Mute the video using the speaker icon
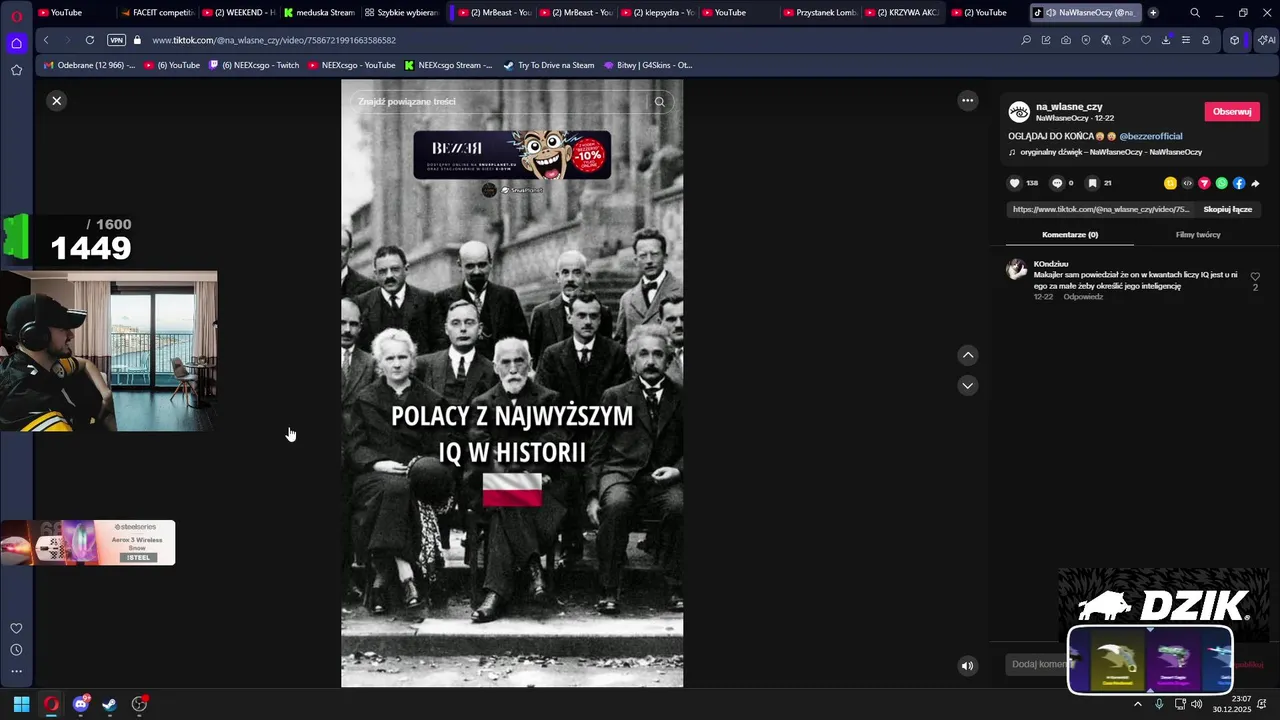Screen dimensions: 1280x720 point(967,666)
